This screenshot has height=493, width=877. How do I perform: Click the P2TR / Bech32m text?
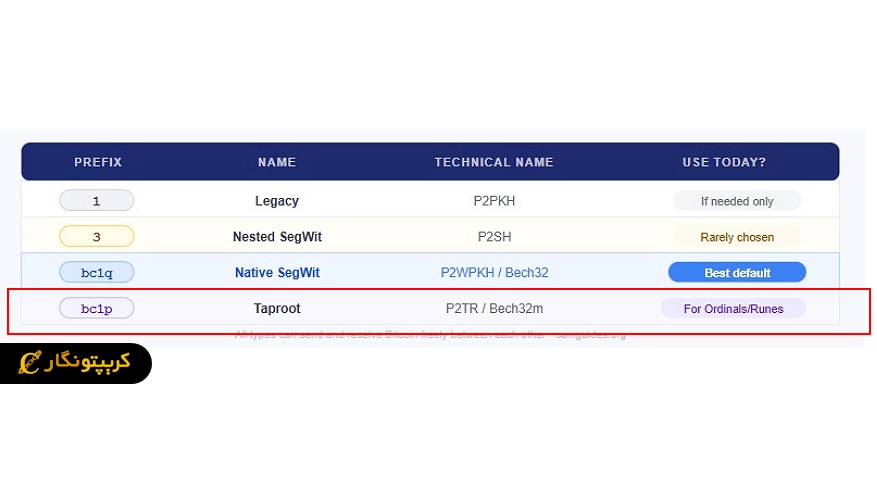point(494,308)
